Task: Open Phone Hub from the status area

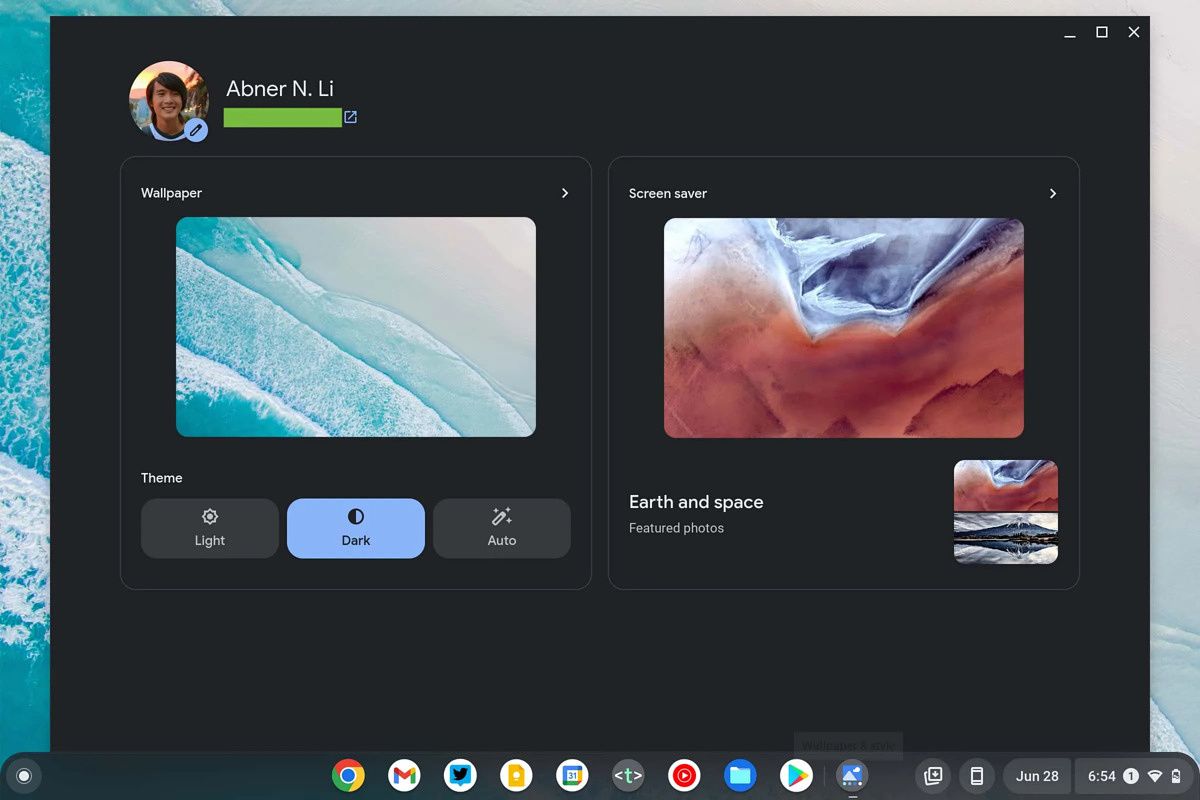Action: point(977,775)
